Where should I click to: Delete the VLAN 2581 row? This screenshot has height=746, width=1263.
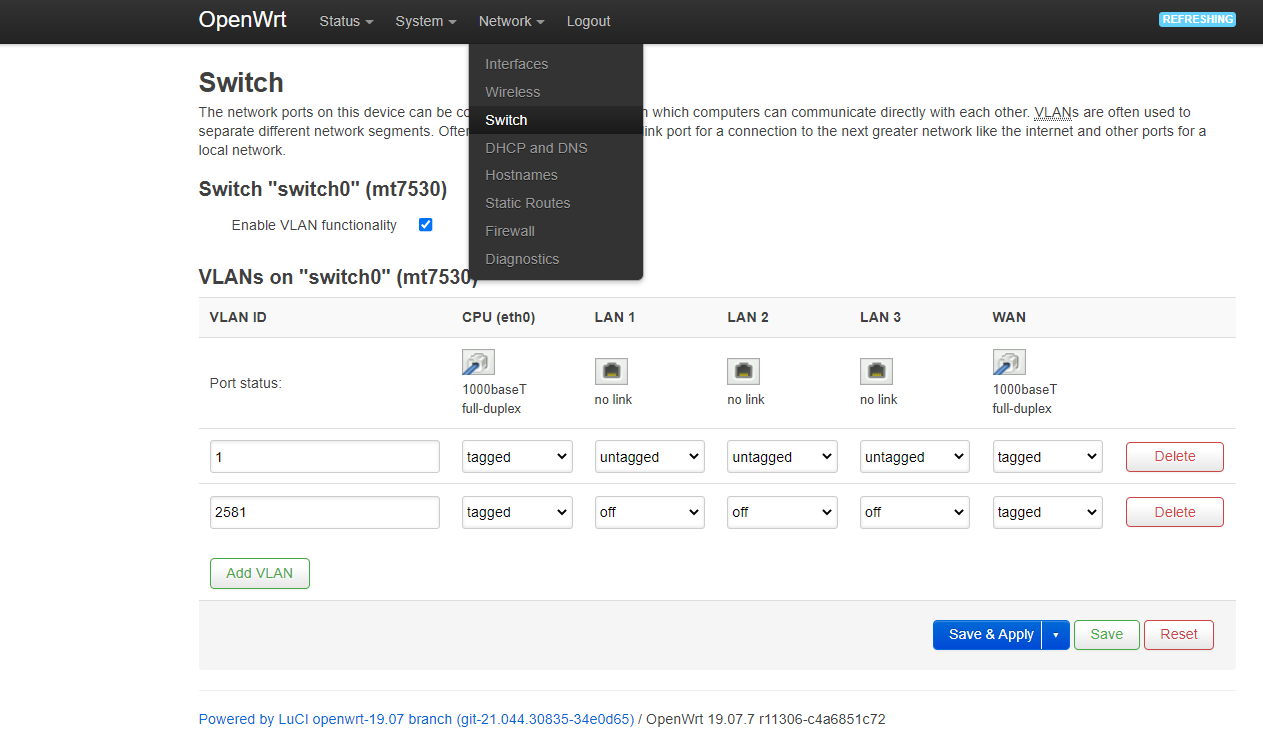tap(1175, 512)
